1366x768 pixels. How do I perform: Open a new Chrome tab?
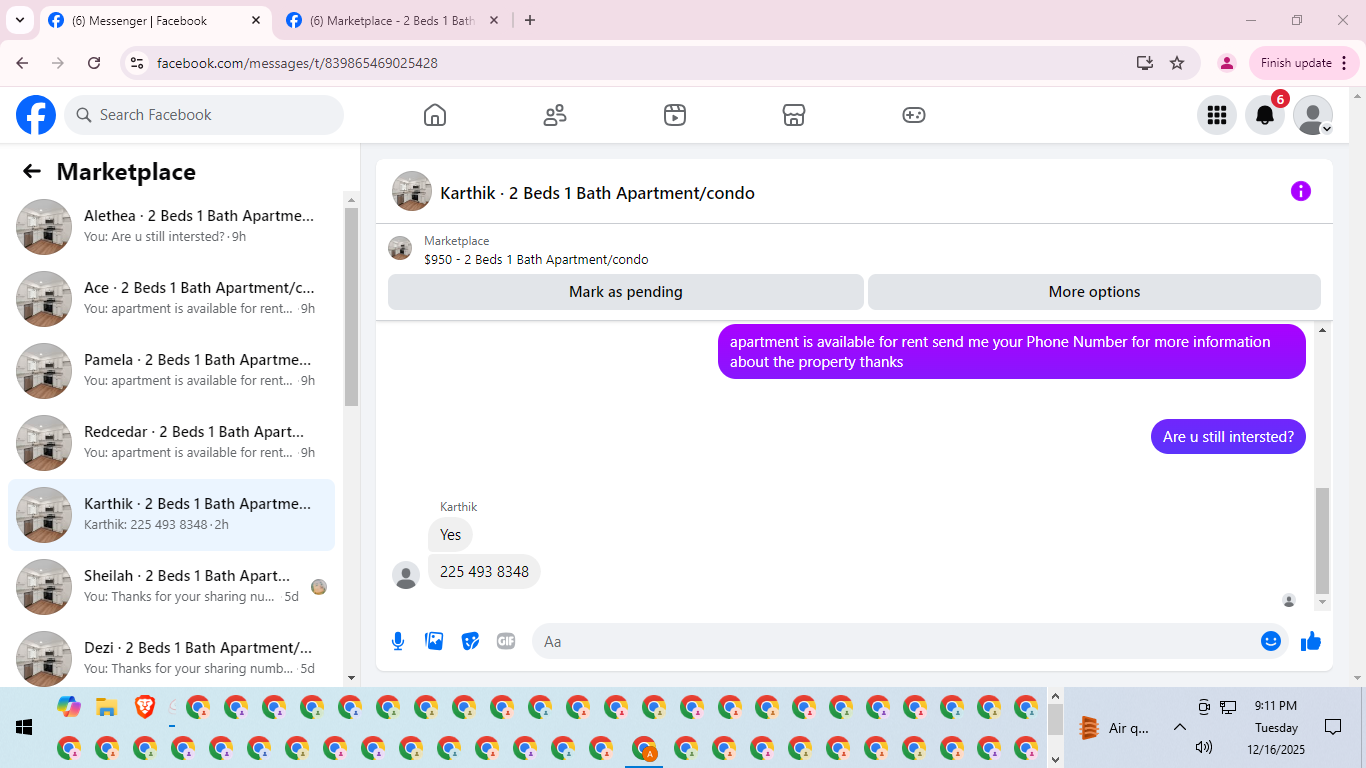pos(530,20)
